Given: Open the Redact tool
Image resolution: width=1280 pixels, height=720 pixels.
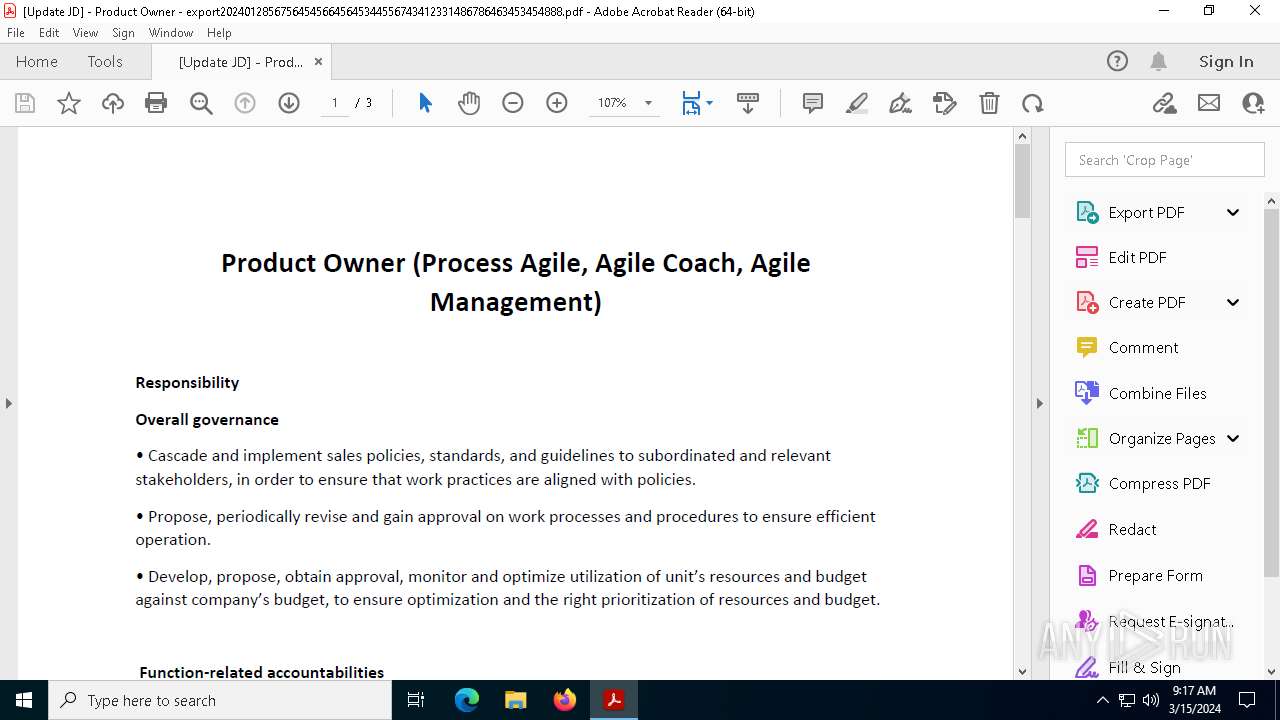Looking at the screenshot, I should tap(1132, 529).
